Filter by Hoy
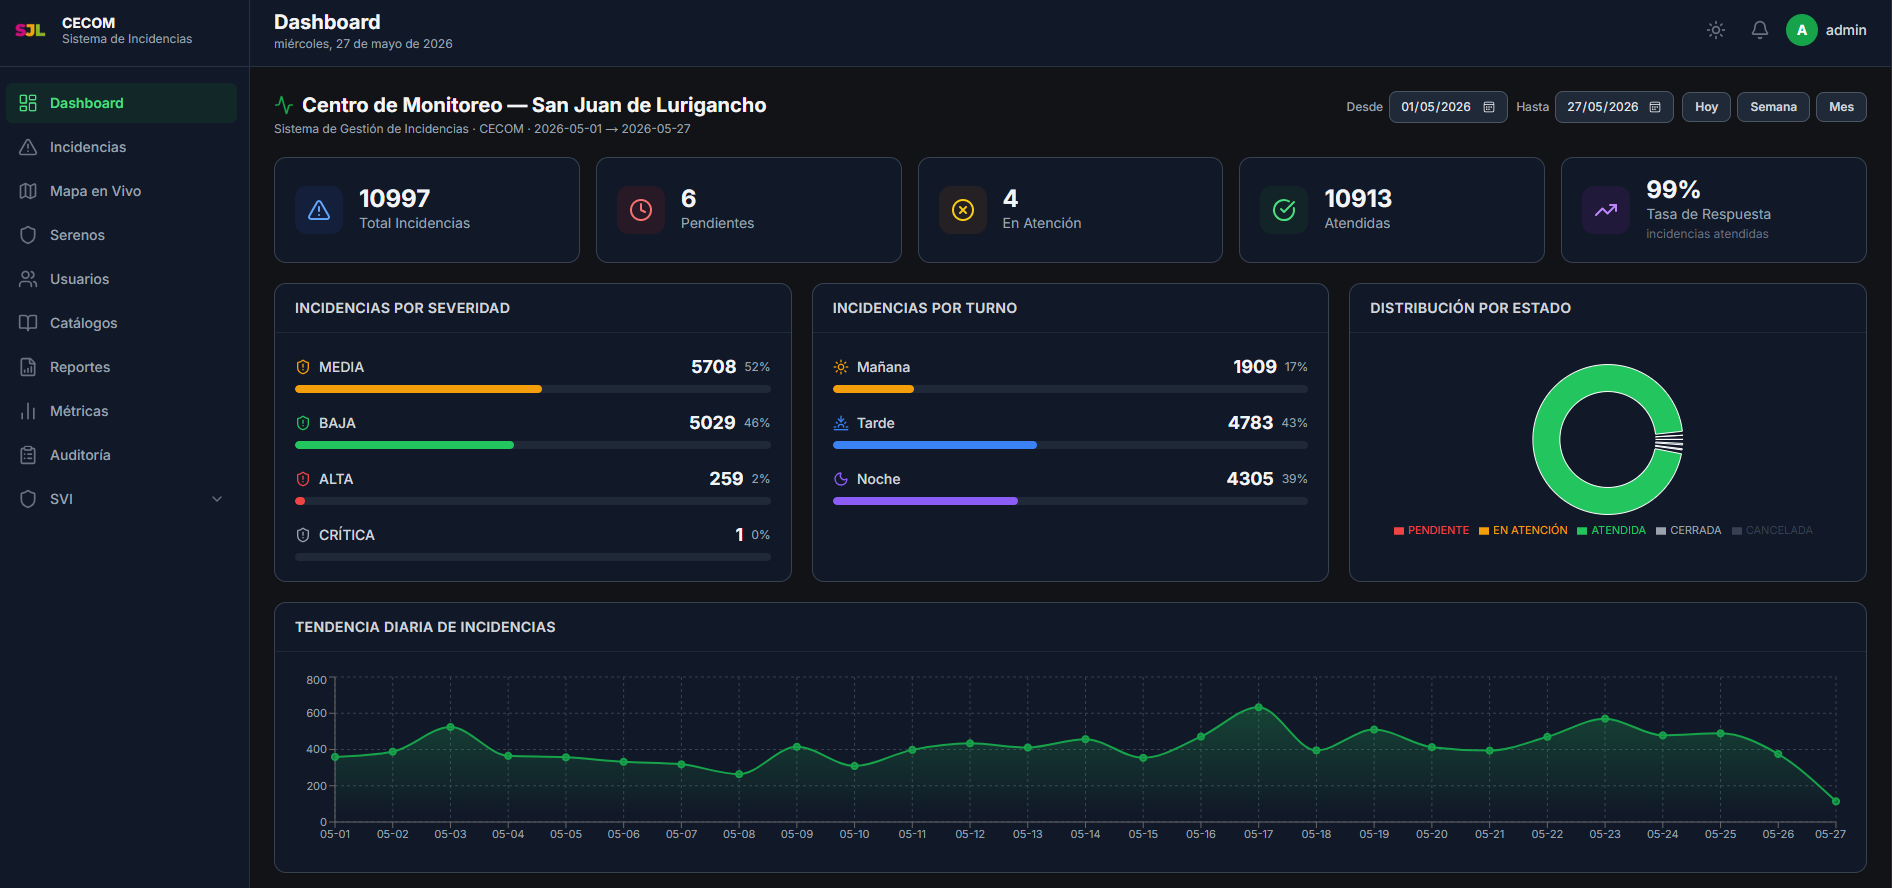This screenshot has width=1892, height=888. point(1706,107)
